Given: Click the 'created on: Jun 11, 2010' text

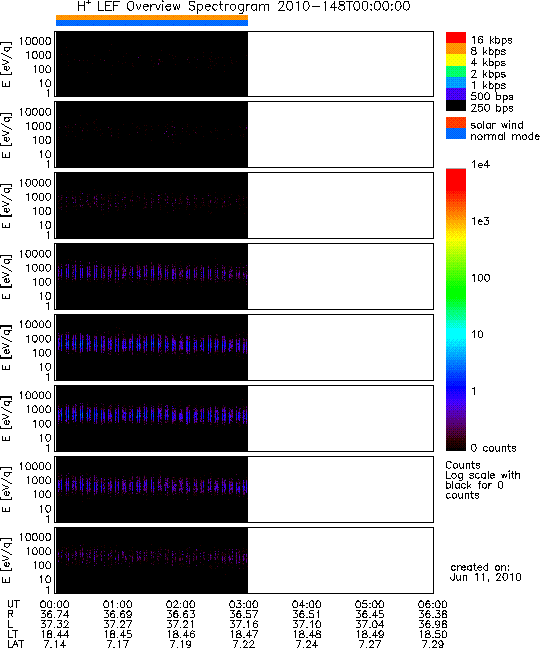Looking at the screenshot, I should pos(485,572).
